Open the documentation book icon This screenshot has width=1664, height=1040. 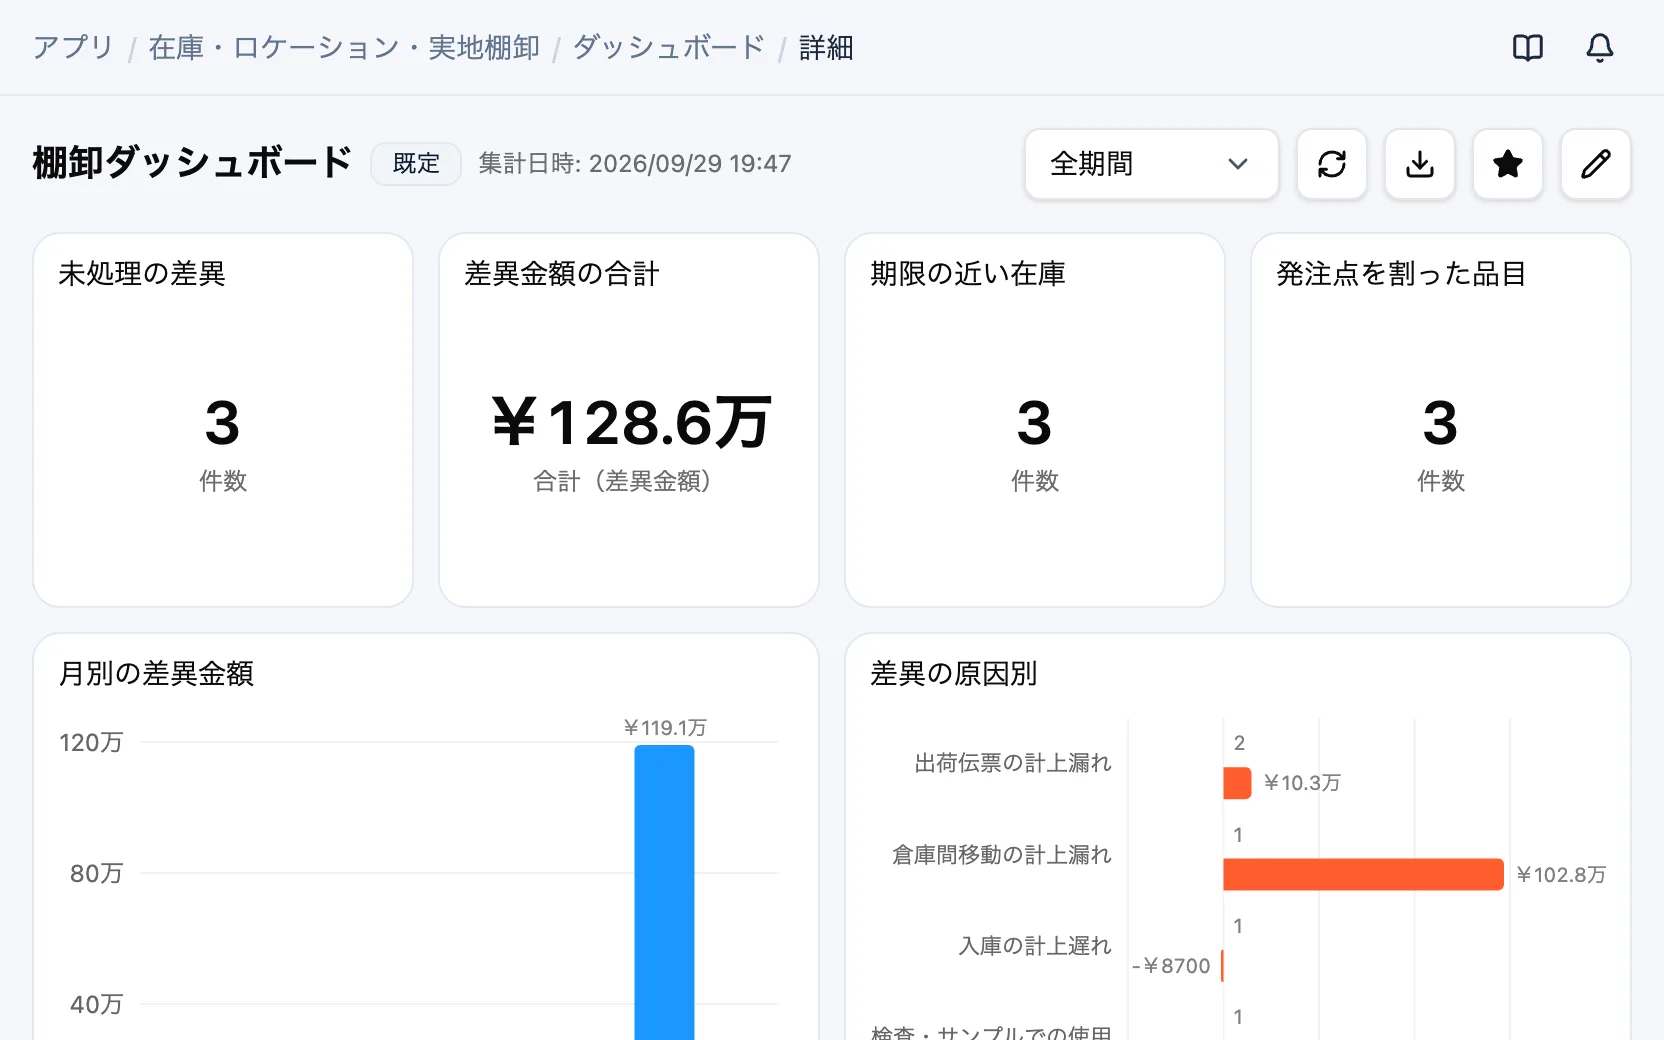coord(1527,47)
